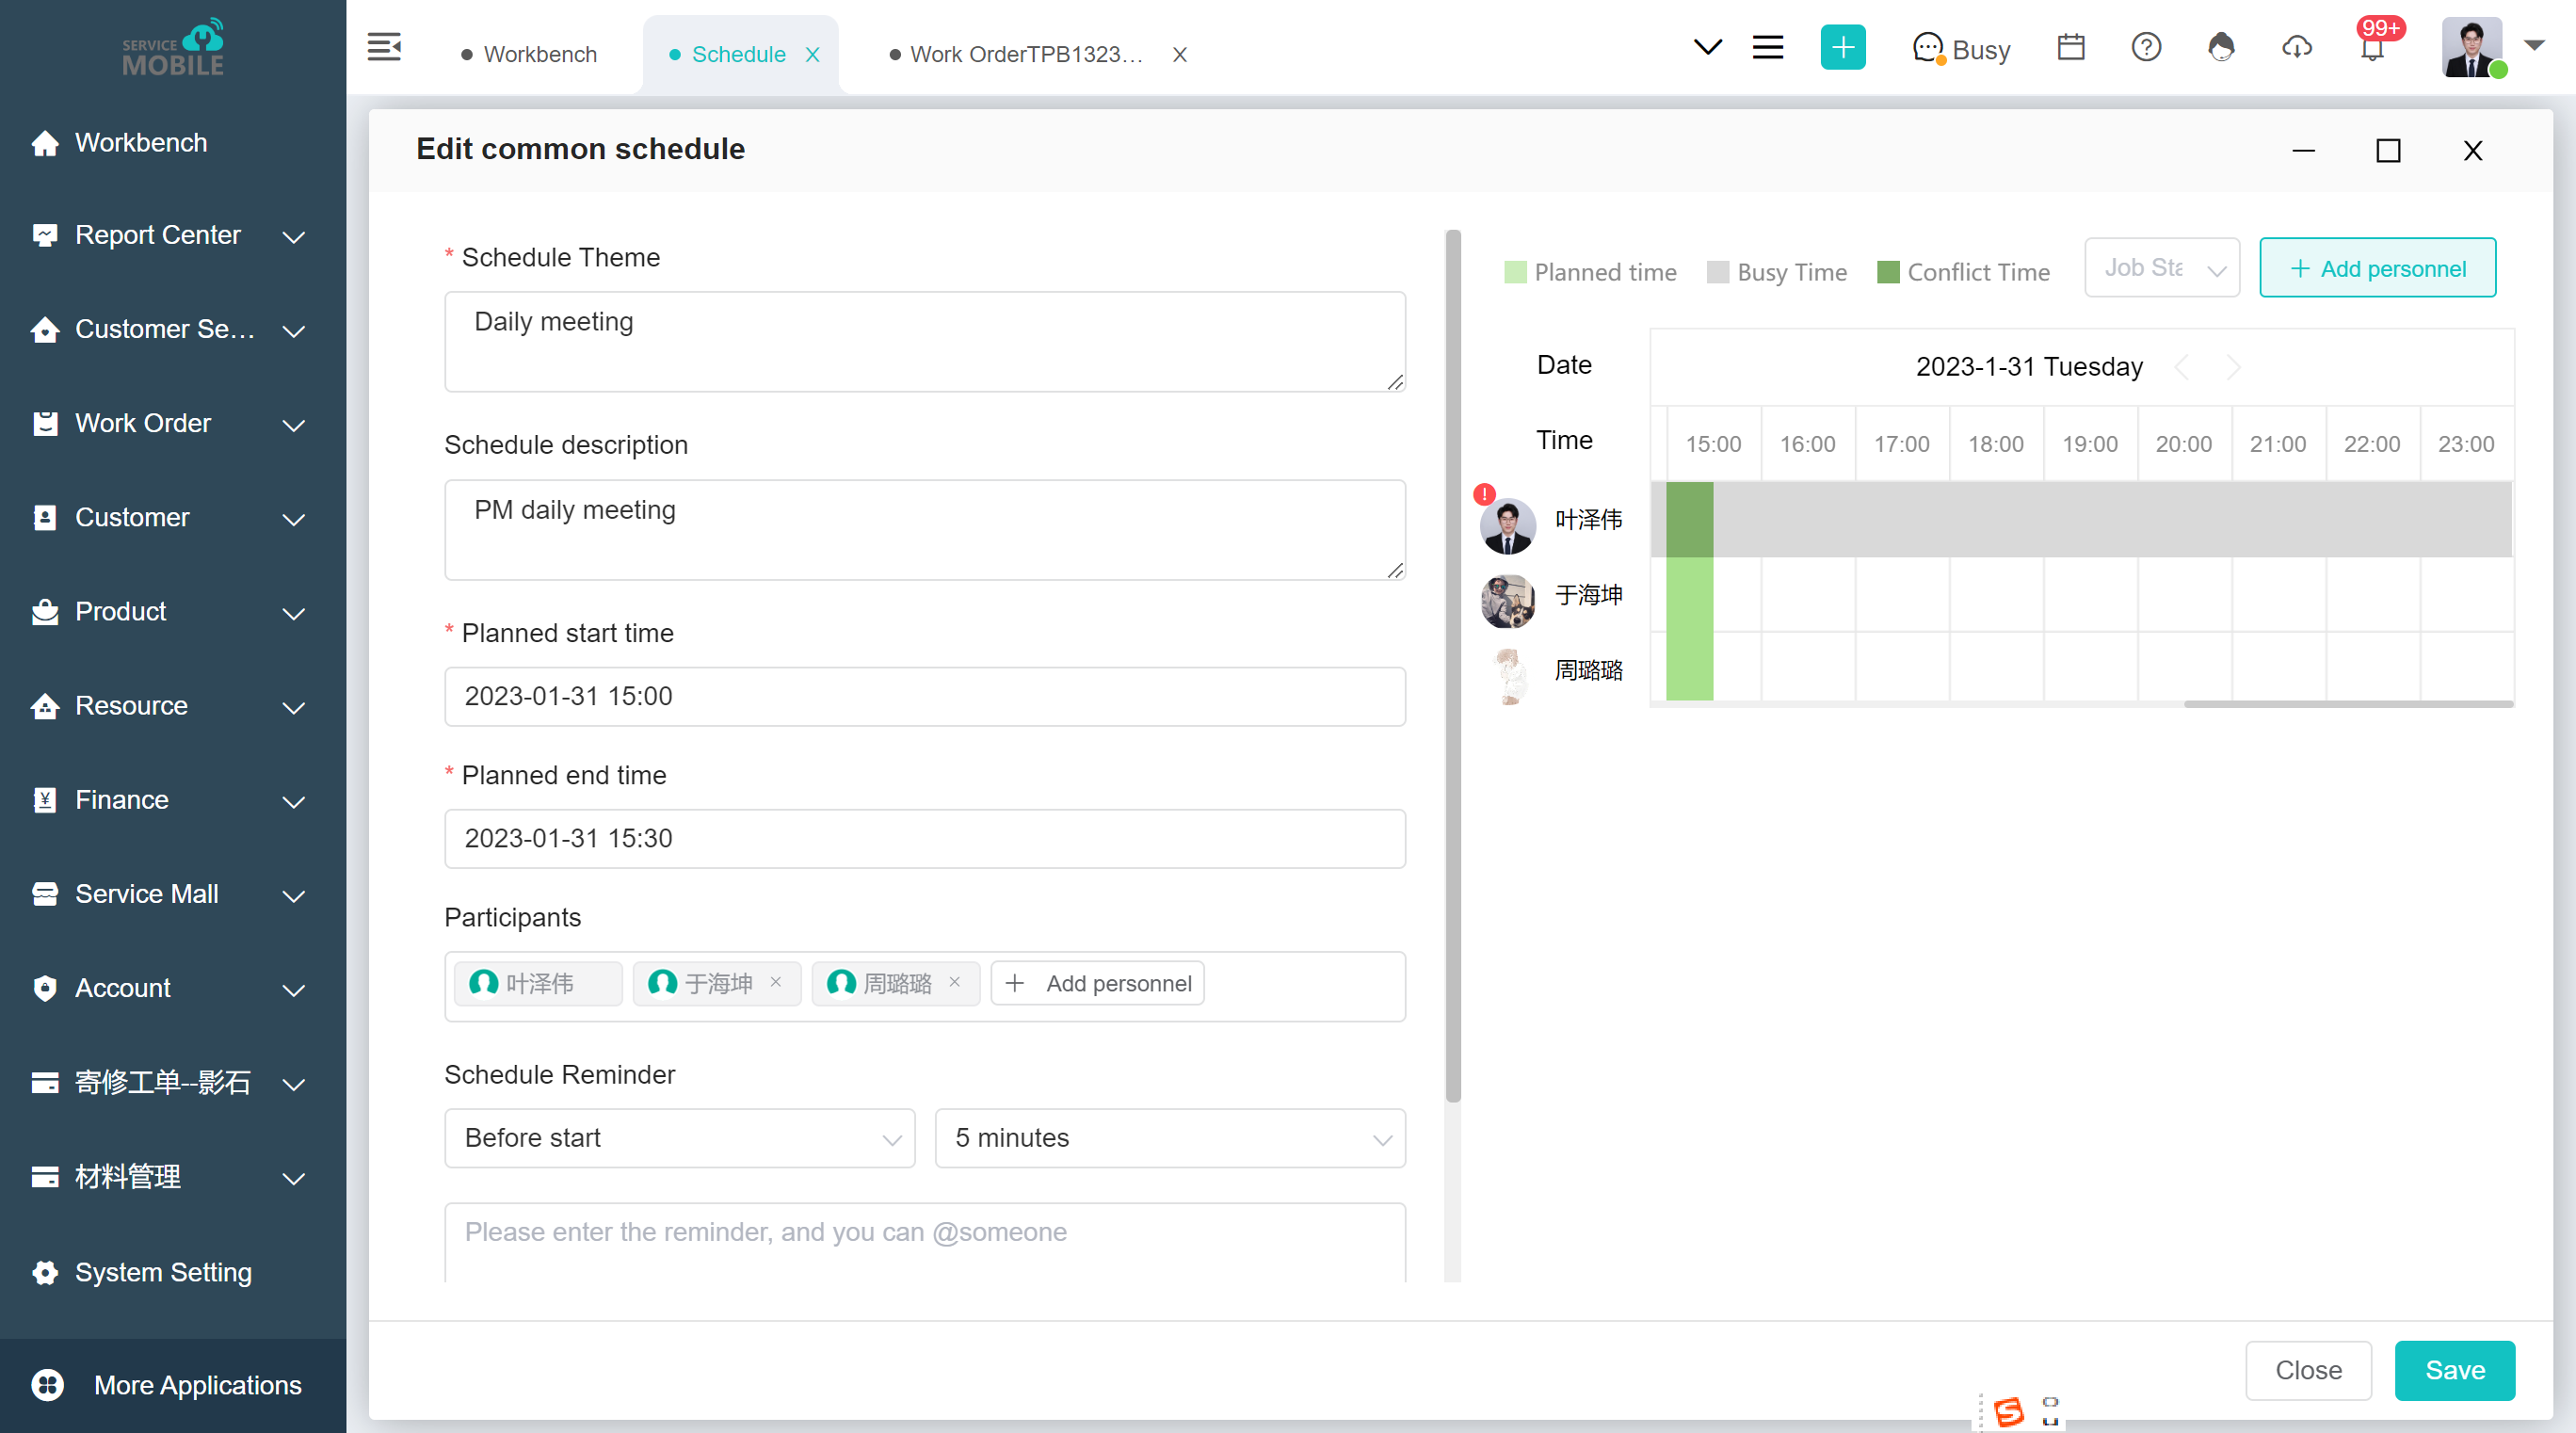2576x1433 pixels.
Task: Click the Close button in dialog footer
Action: click(2308, 1370)
